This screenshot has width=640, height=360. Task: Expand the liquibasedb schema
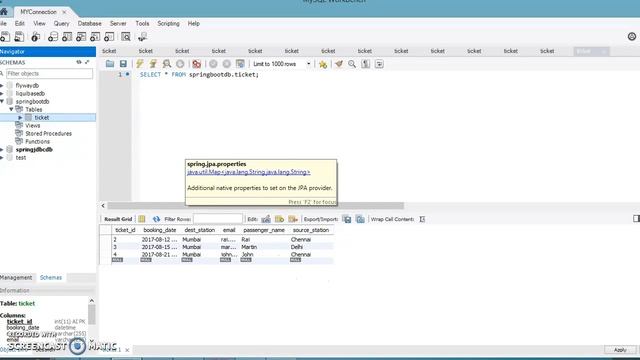point(2,93)
